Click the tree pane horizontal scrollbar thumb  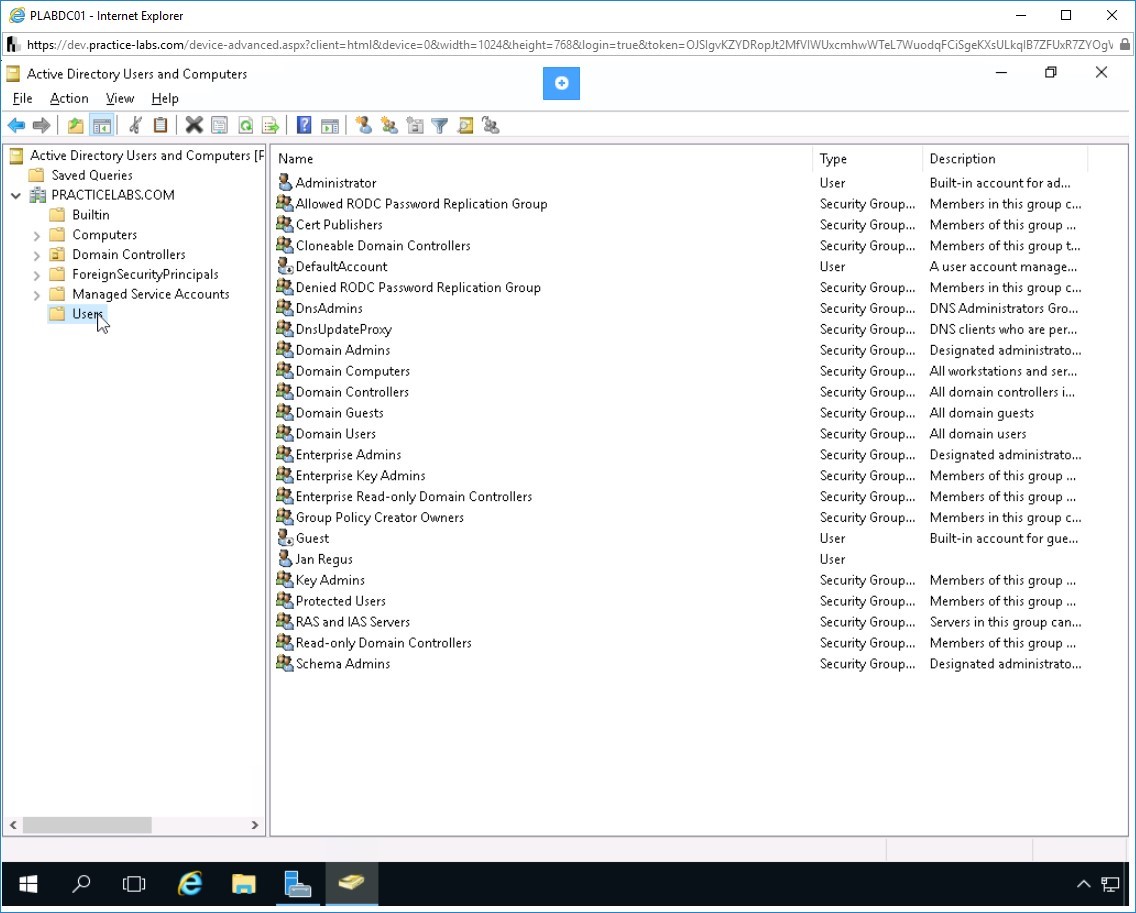(x=87, y=825)
